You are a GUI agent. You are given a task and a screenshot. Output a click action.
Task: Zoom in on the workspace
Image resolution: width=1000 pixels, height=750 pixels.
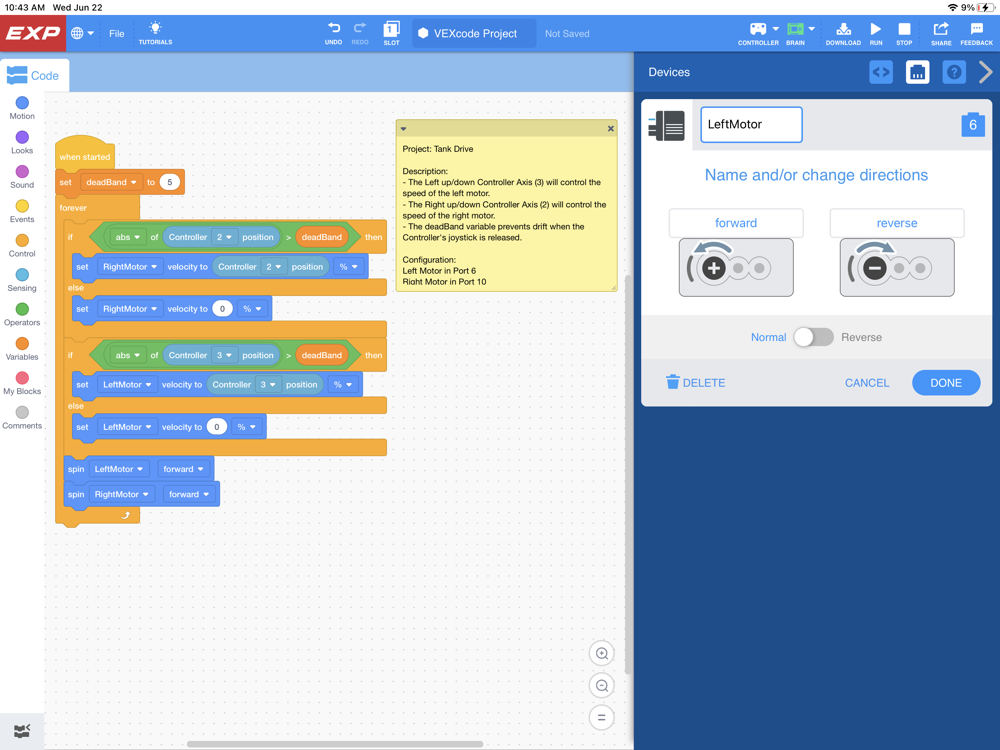click(x=601, y=654)
